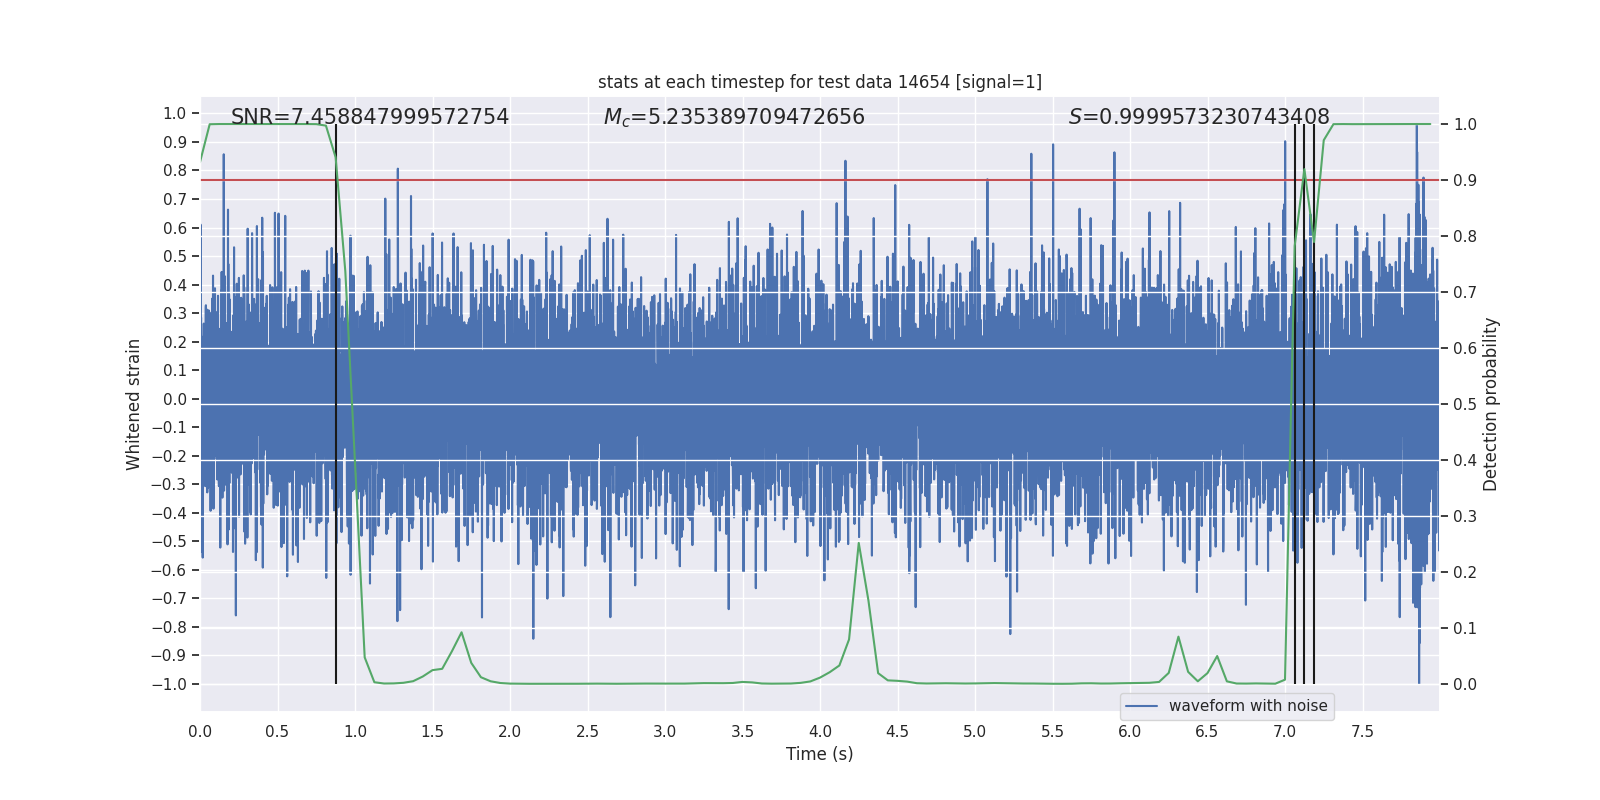1600x800 pixels.
Task: Click the x-axis tick label 4.0
Action: tap(819, 731)
